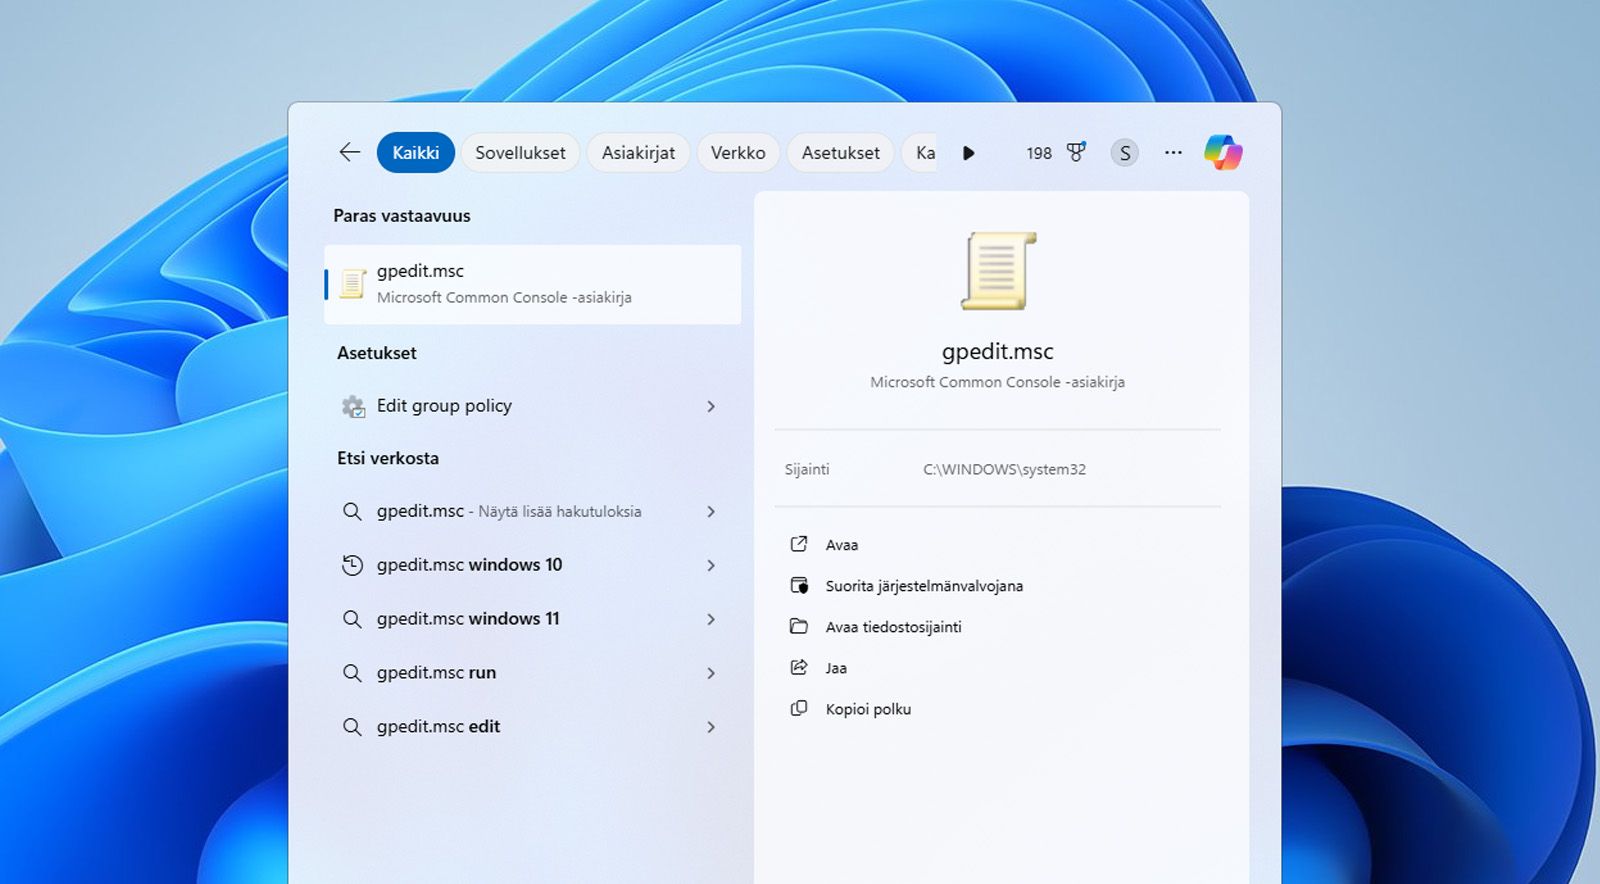Click the Edit group policy gear icon
Screen dimensions: 1600x884
coord(353,406)
